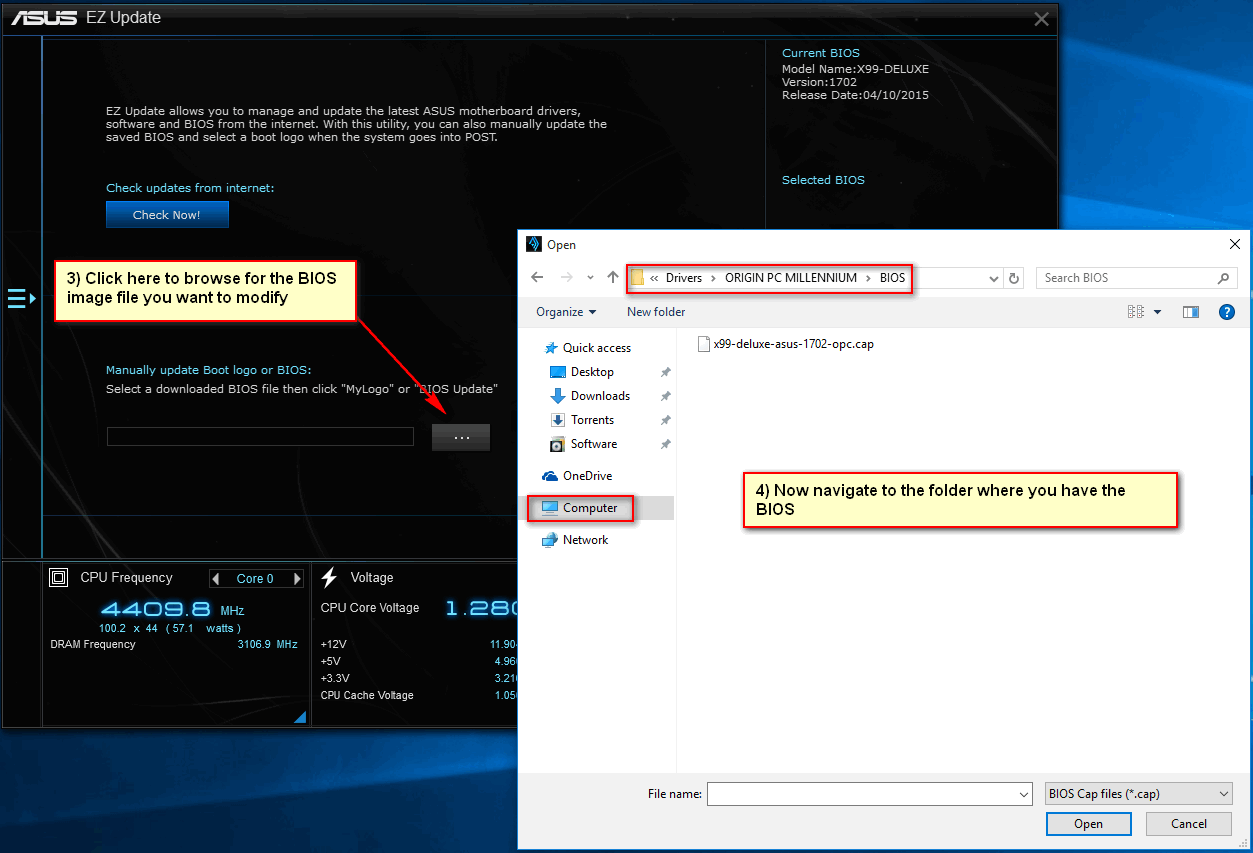Select the BIOS breadcrumb in address bar
1253x853 pixels.
tap(892, 278)
